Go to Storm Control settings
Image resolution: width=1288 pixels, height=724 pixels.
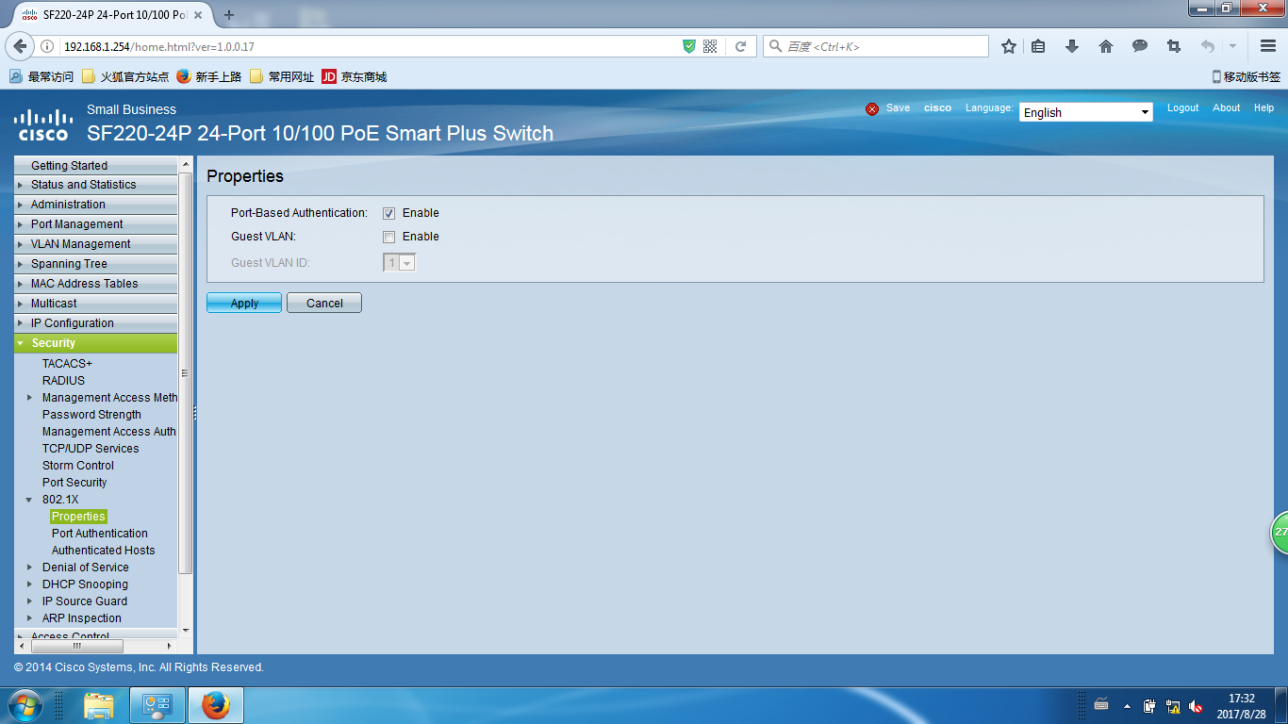[x=78, y=465]
